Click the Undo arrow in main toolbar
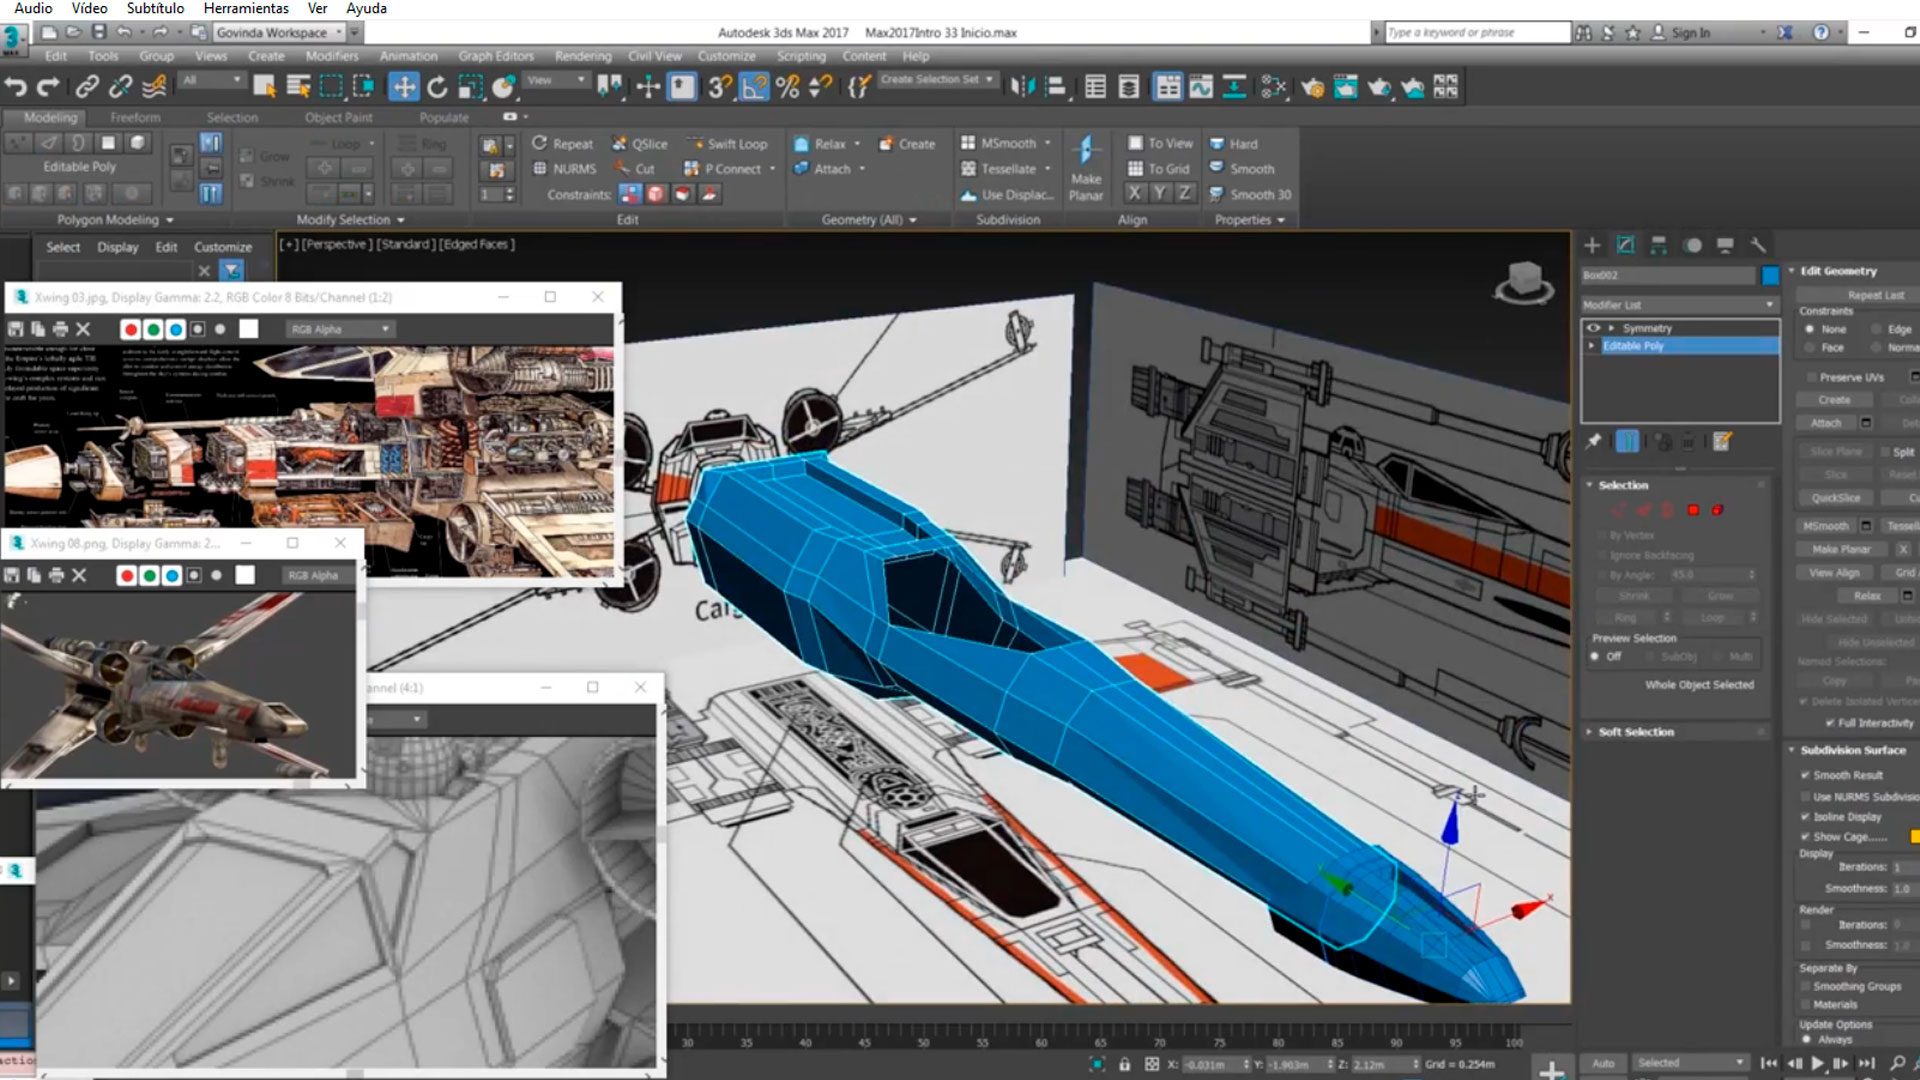Screen dimensions: 1920x1080 16,87
